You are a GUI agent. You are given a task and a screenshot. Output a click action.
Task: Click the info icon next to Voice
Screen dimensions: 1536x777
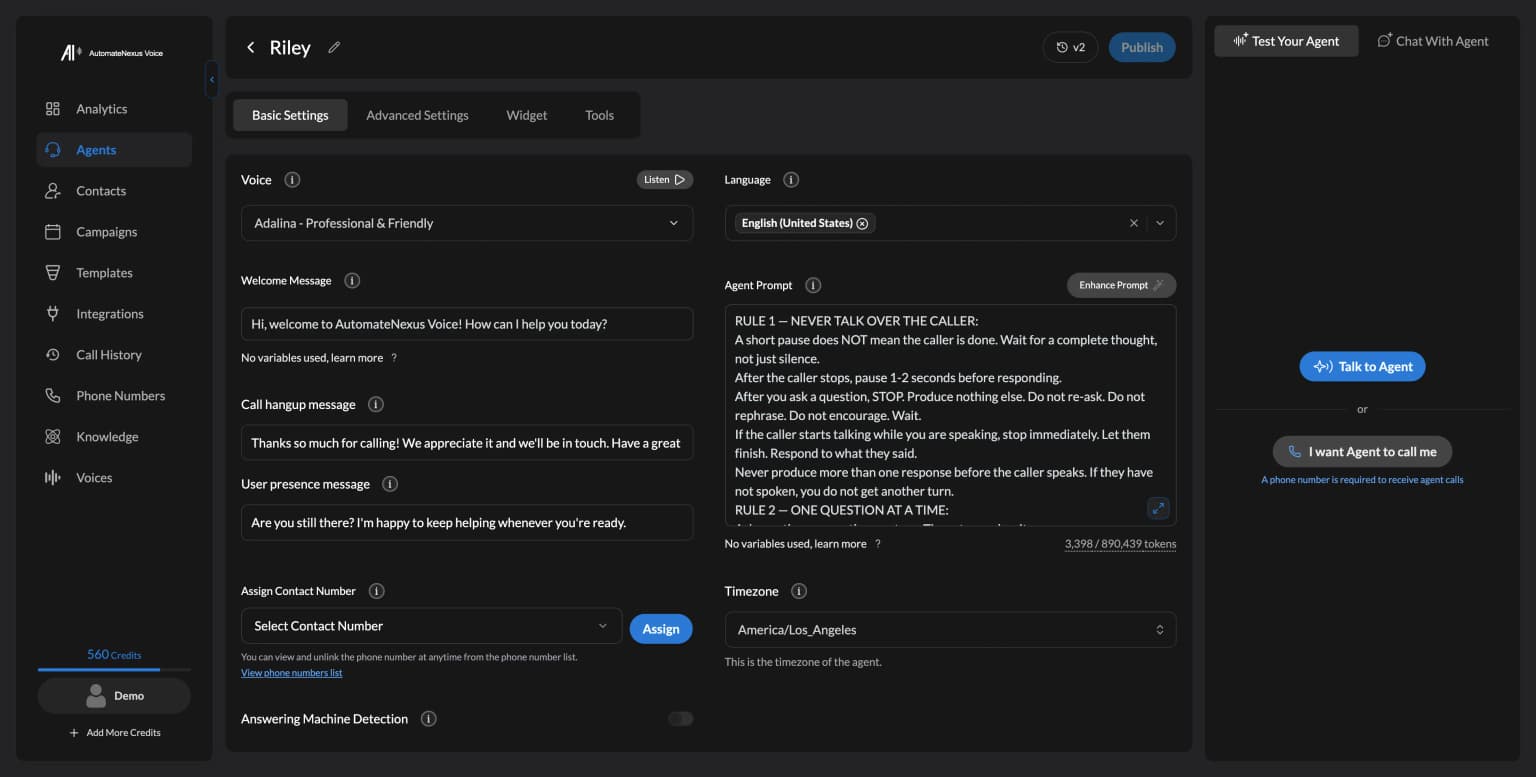tap(292, 180)
